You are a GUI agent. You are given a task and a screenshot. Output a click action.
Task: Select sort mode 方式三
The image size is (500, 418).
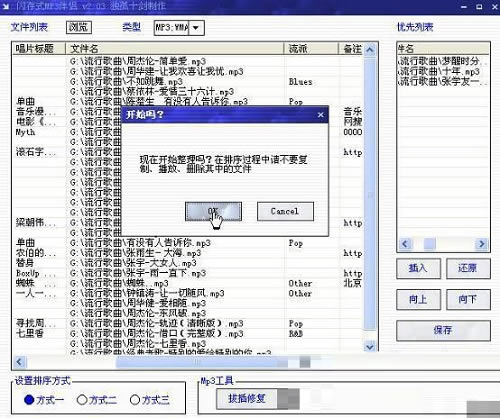[x=150, y=400]
